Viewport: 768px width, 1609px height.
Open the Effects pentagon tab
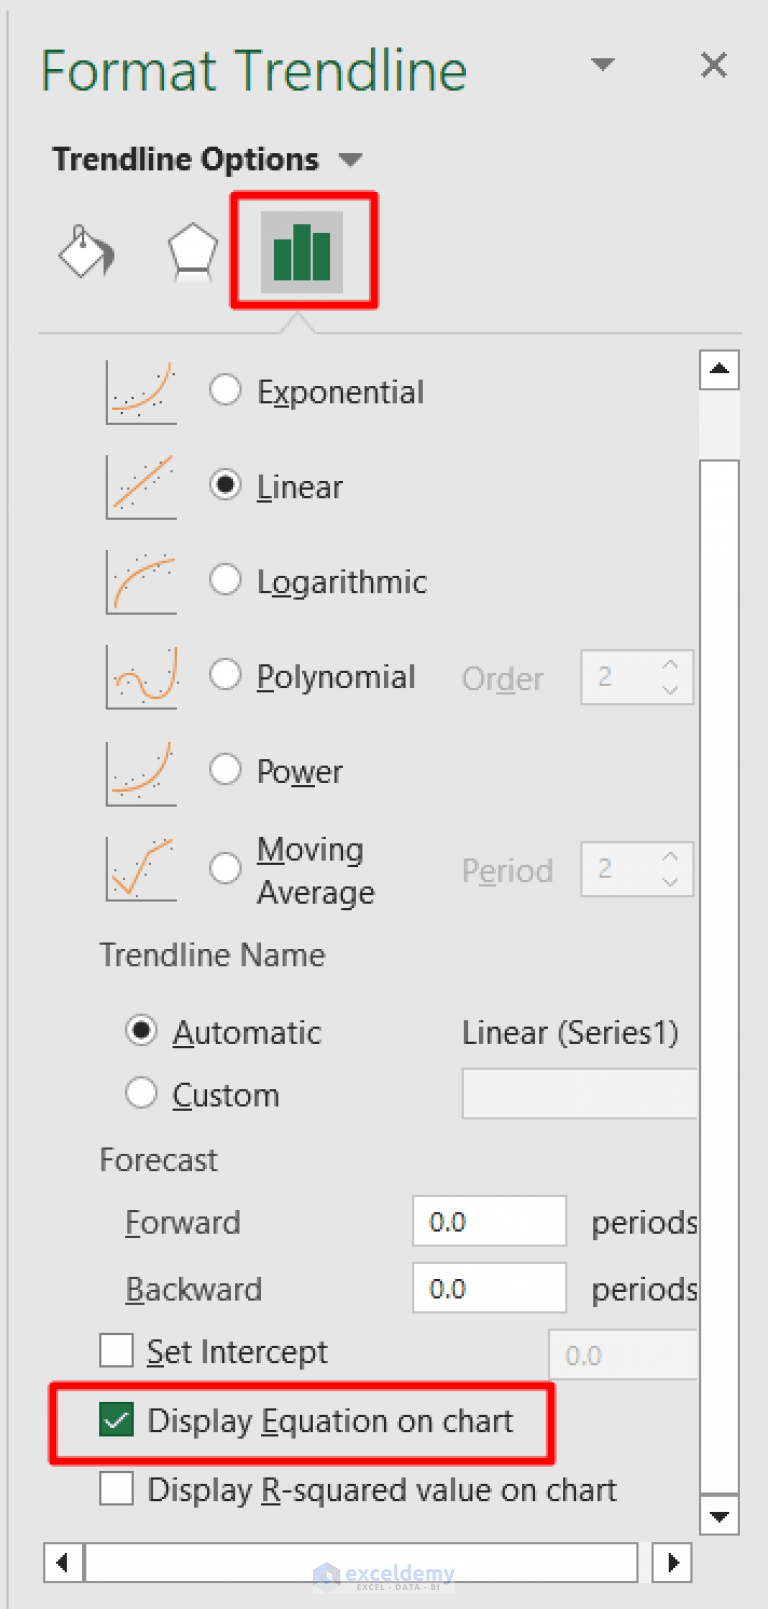coord(192,252)
